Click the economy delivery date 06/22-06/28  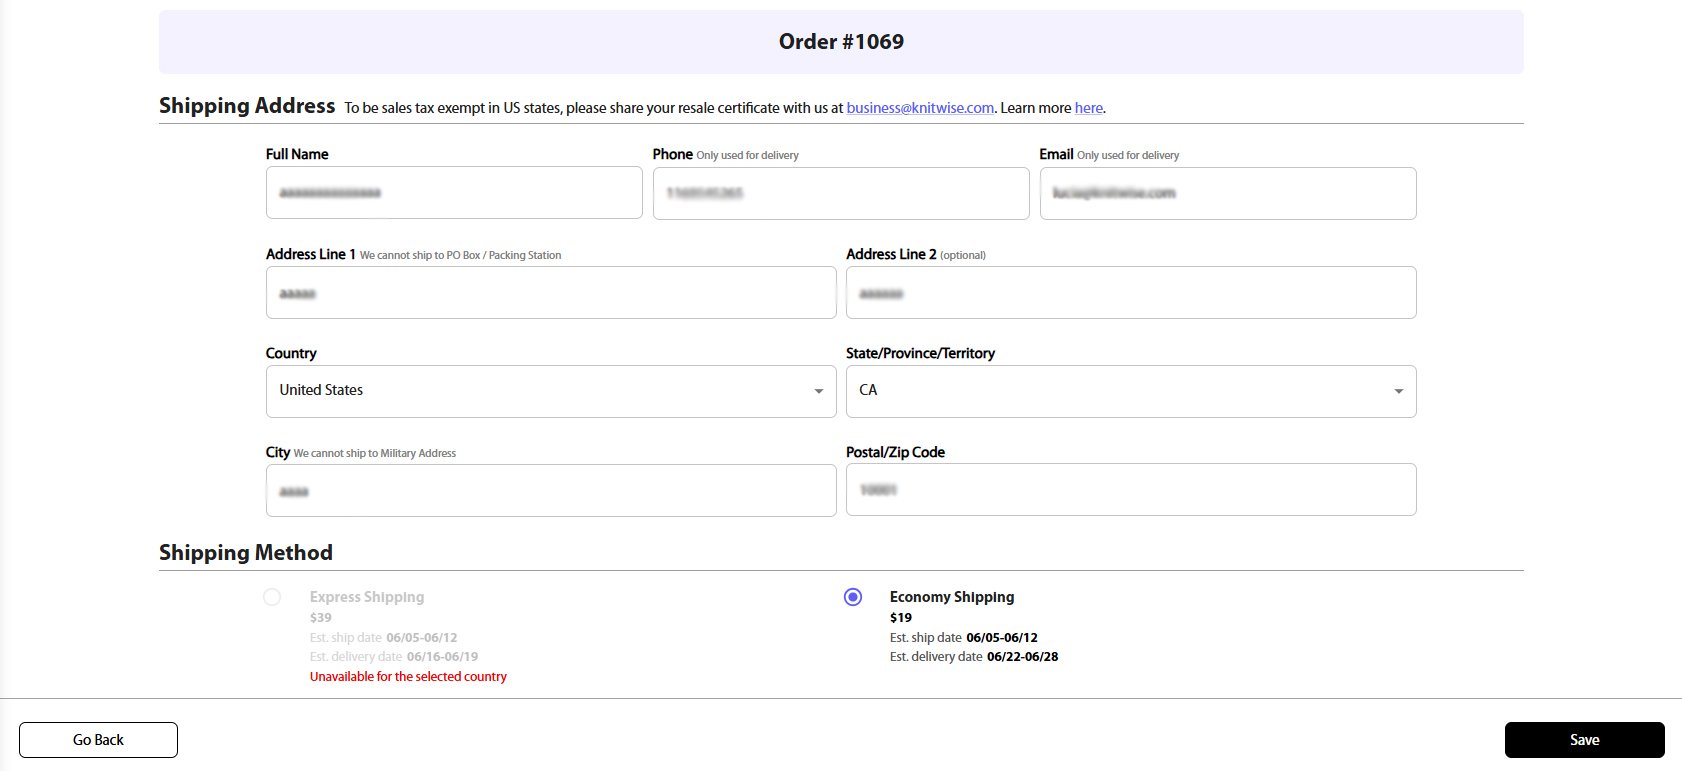point(1022,657)
